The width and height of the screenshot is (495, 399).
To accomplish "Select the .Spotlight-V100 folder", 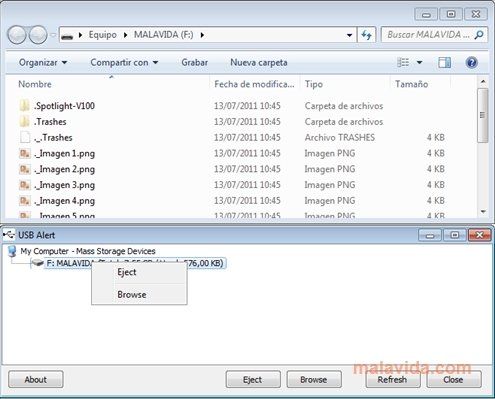I will [64, 106].
